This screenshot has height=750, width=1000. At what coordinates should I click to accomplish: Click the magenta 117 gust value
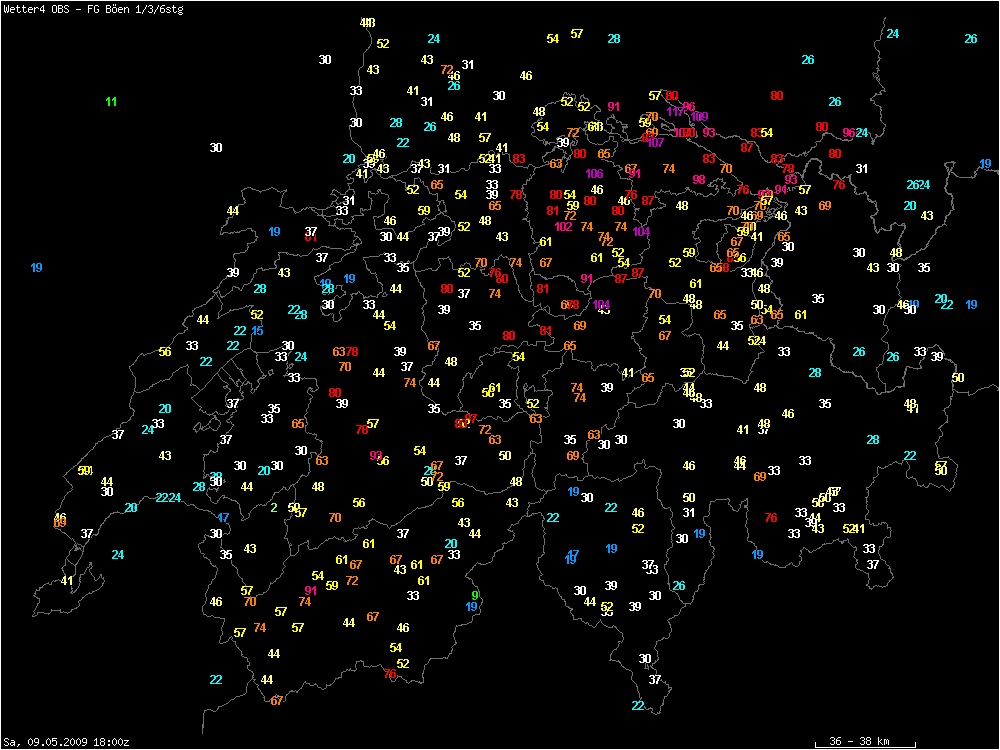click(673, 113)
